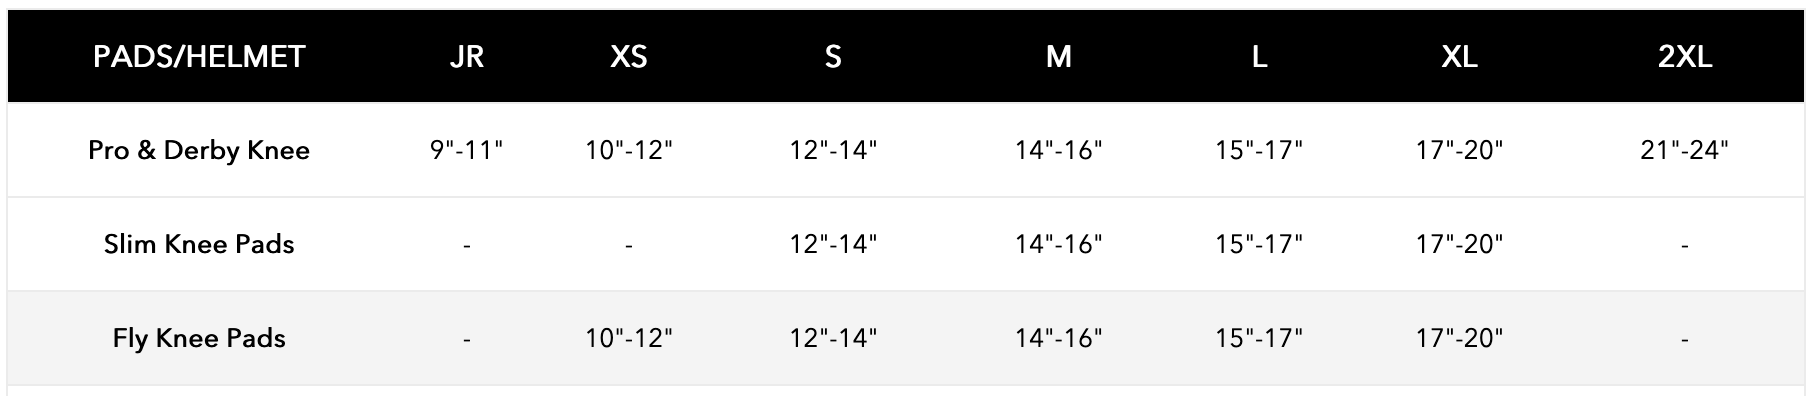The image size is (1816, 396).
Task: Select Pro & Derby Knee XL 17"-20" cell
Action: coord(1460,150)
